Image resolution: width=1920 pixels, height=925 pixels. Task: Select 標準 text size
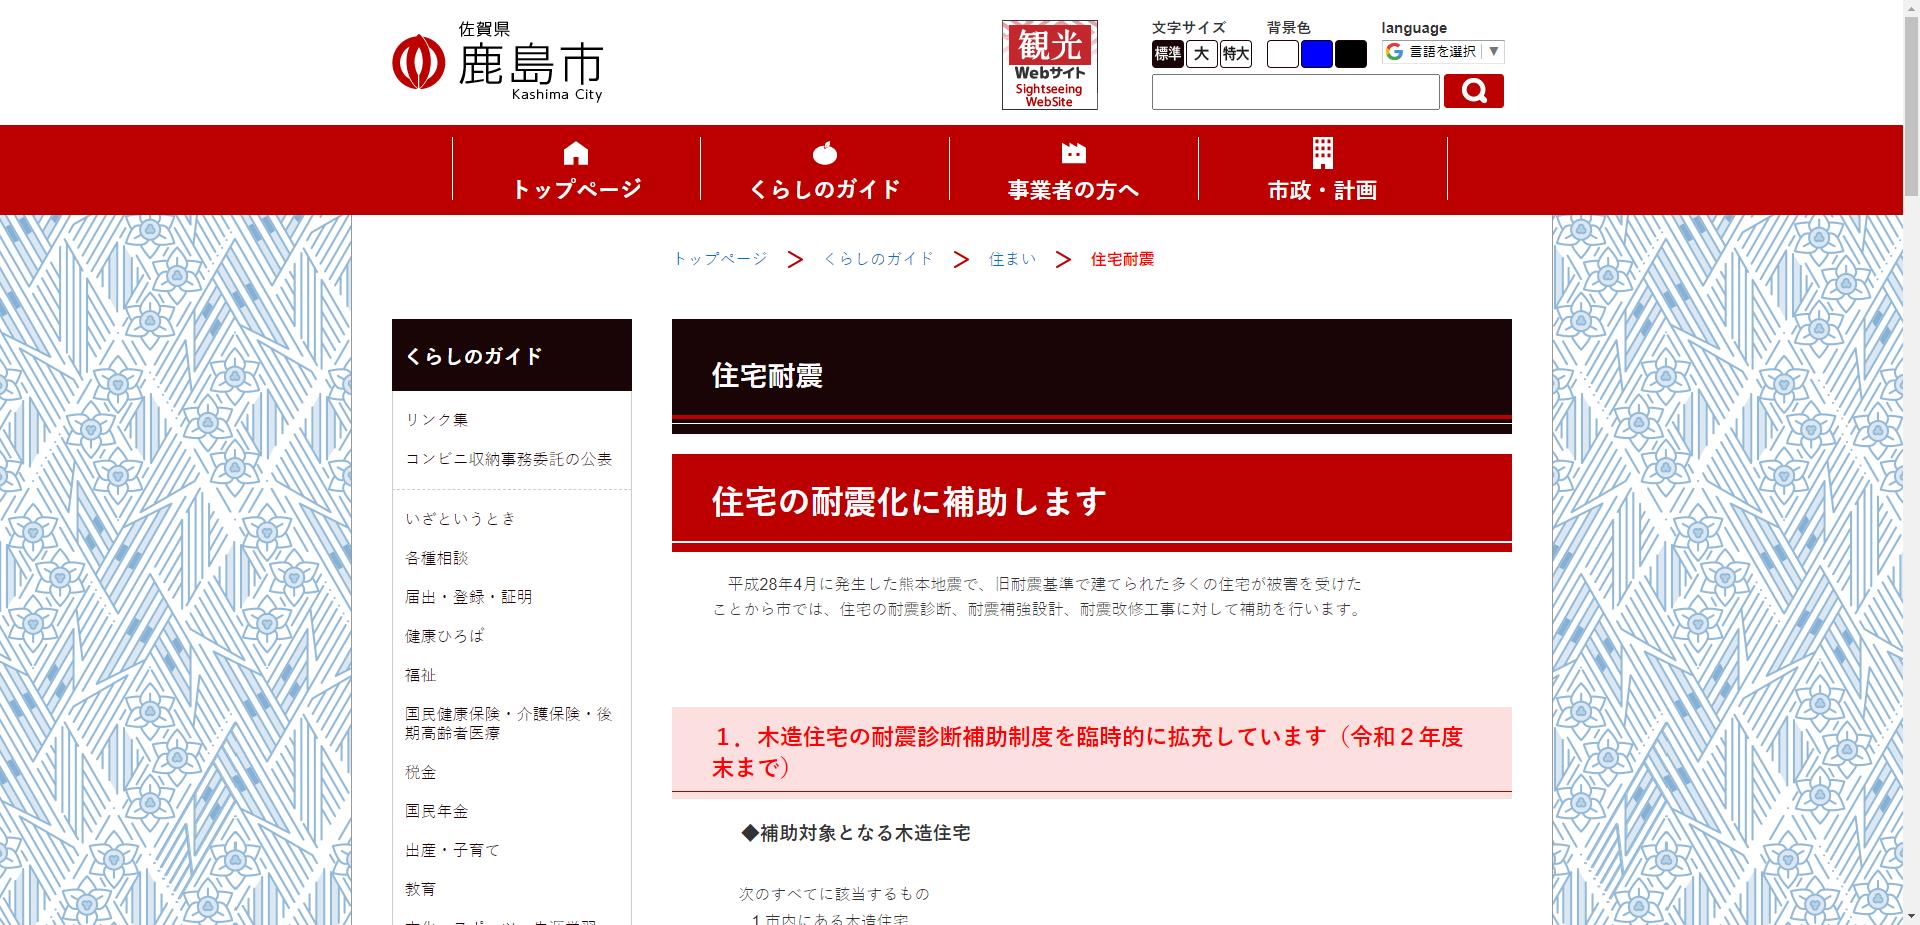tap(1167, 55)
